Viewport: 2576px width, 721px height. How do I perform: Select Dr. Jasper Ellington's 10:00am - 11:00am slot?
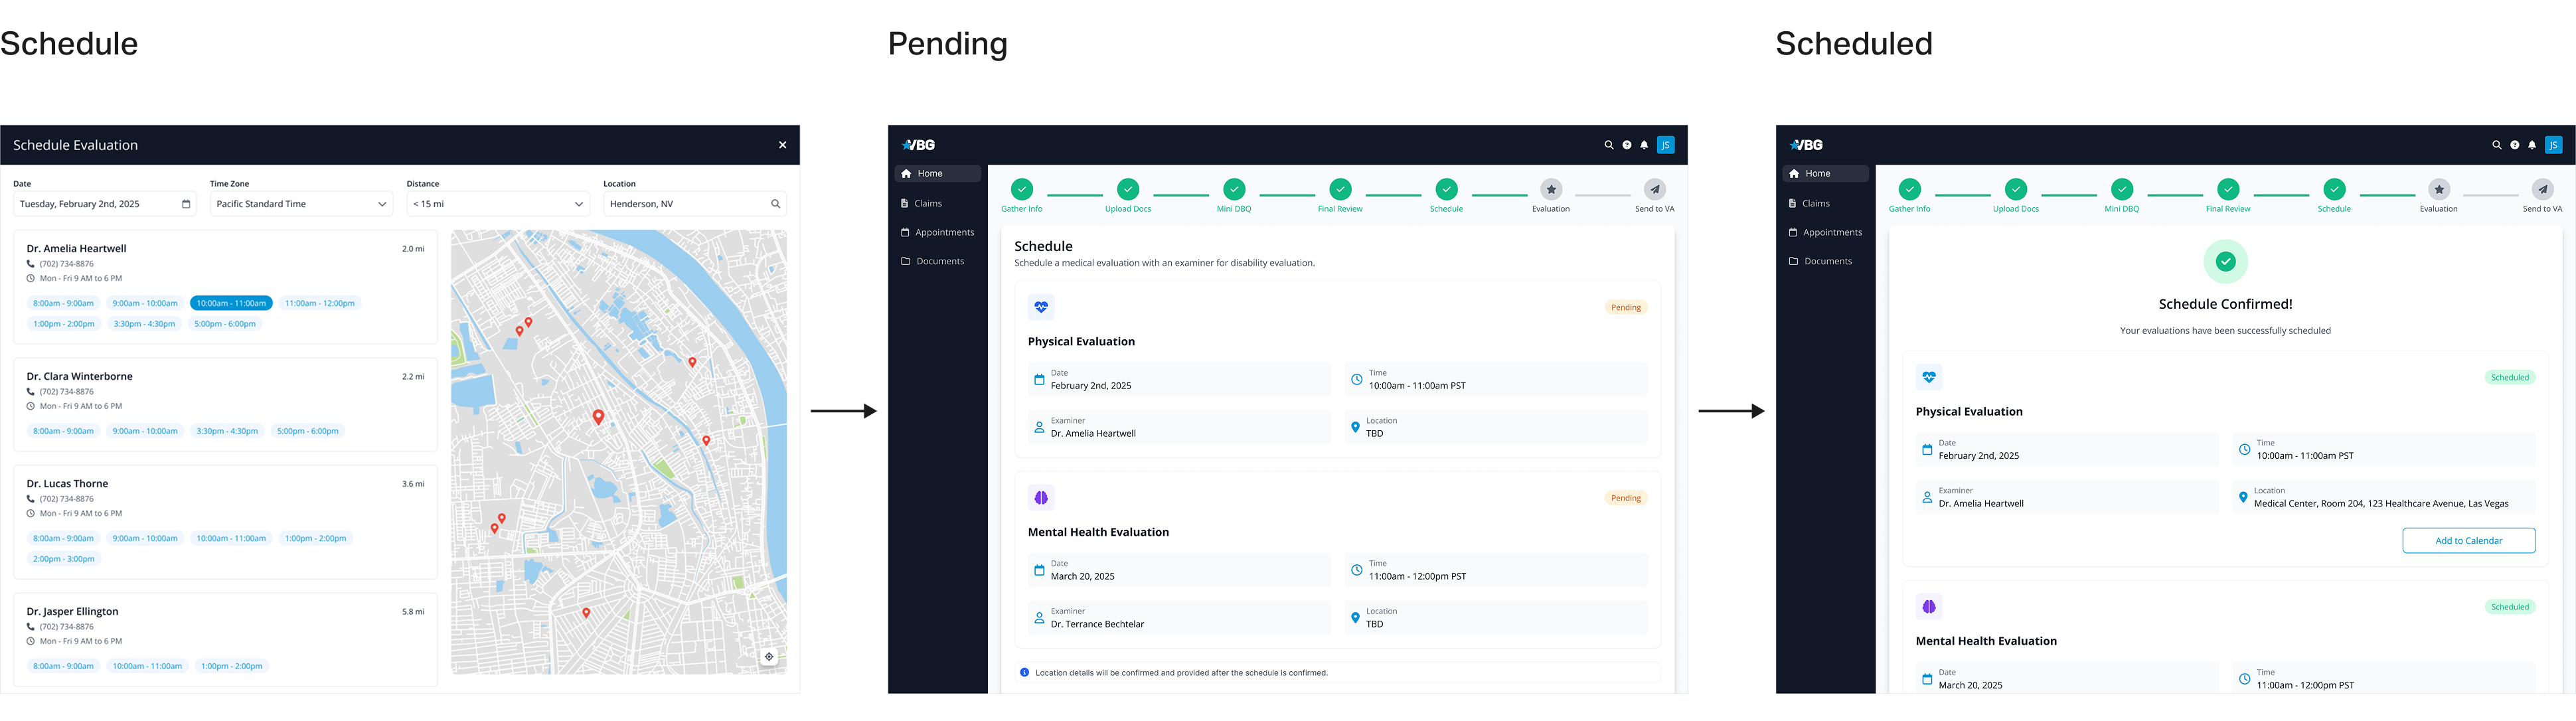(147, 666)
